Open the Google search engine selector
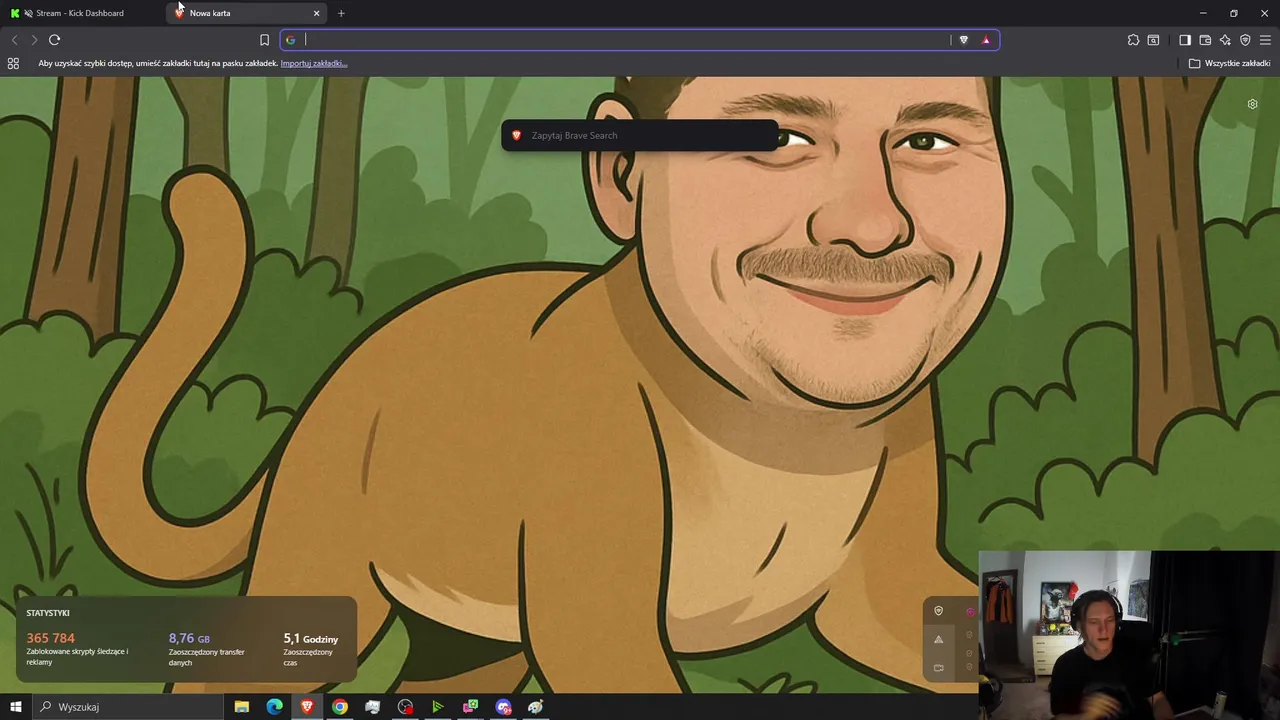1280x720 pixels. [291, 40]
